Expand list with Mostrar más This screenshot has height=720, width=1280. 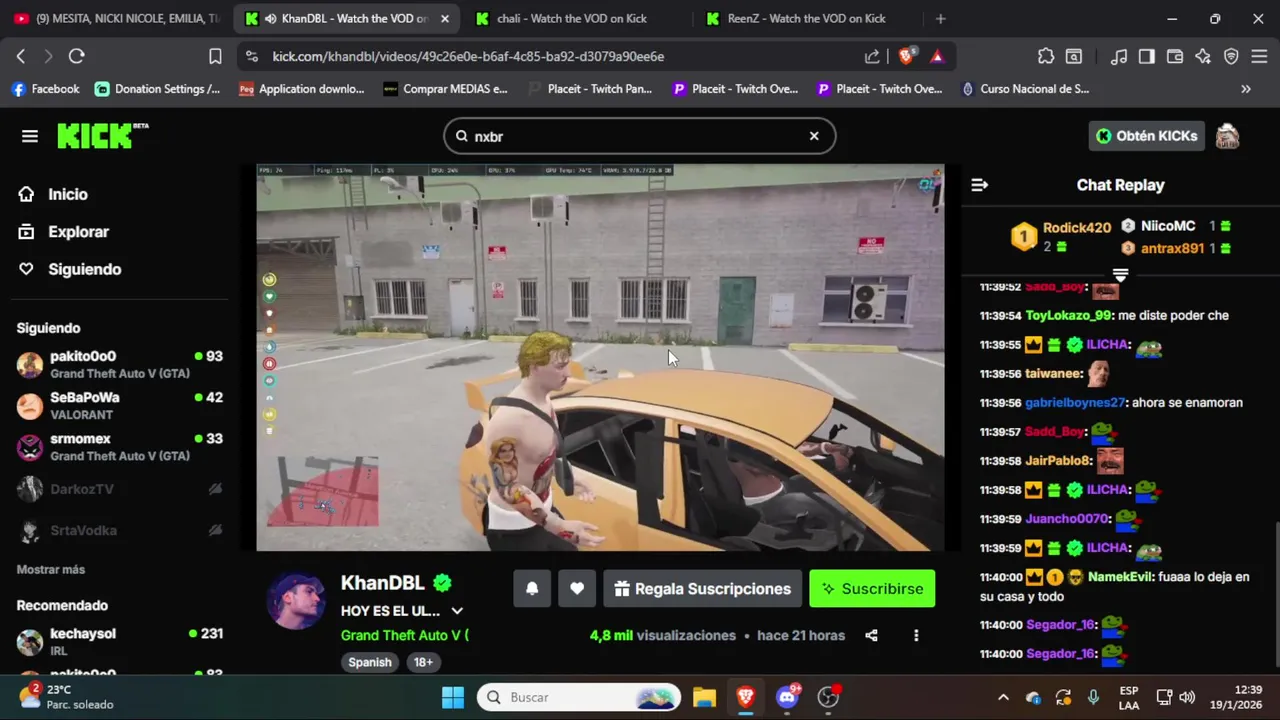(51, 569)
